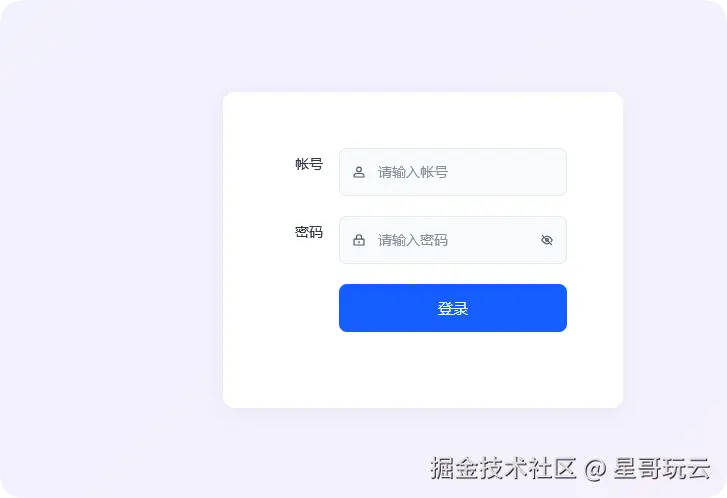Click the 请输入帐号 placeholder text

coord(413,172)
